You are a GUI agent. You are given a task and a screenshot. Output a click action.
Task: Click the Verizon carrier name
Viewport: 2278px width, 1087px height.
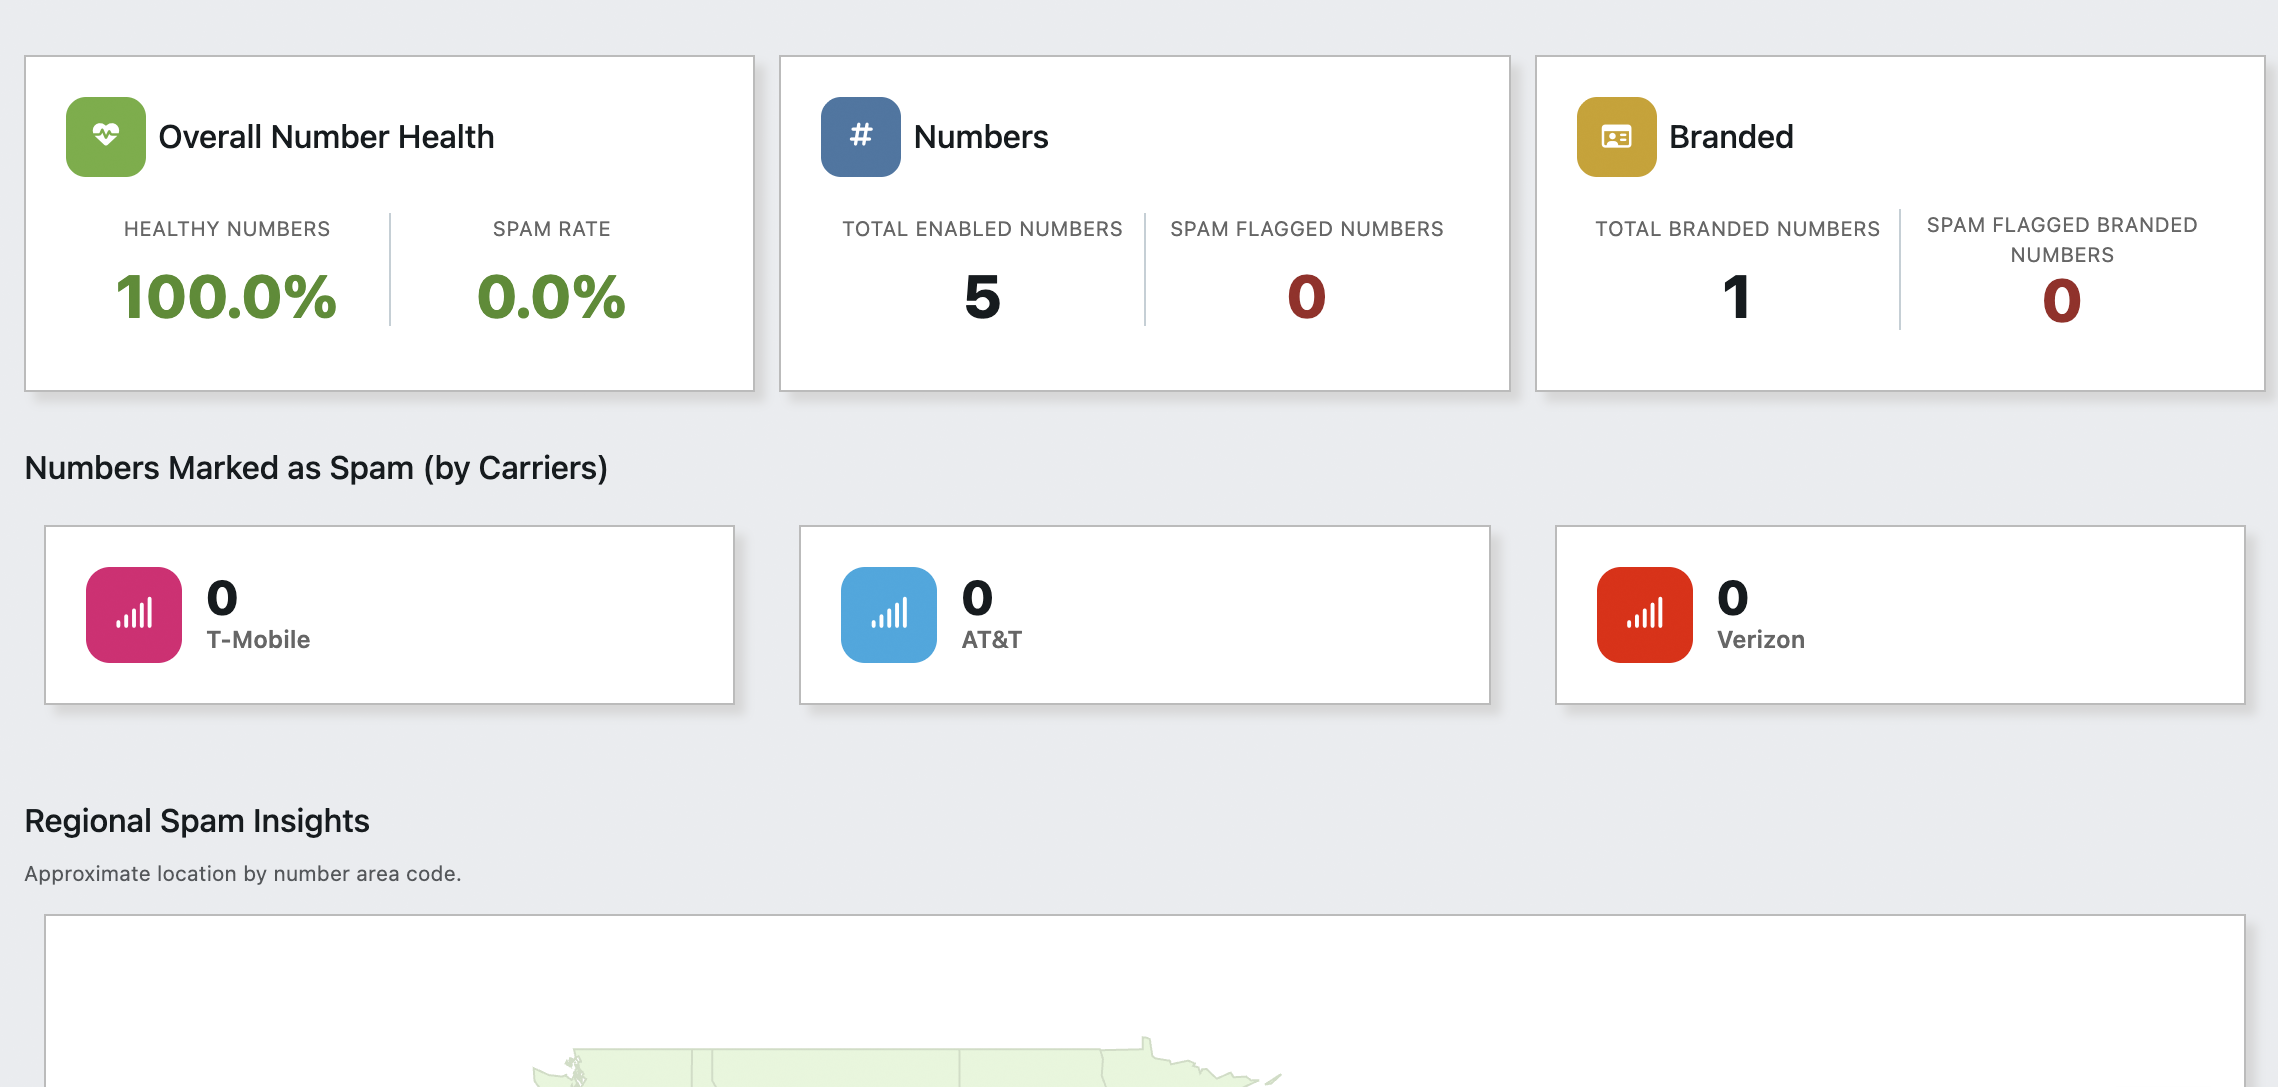(x=1760, y=640)
